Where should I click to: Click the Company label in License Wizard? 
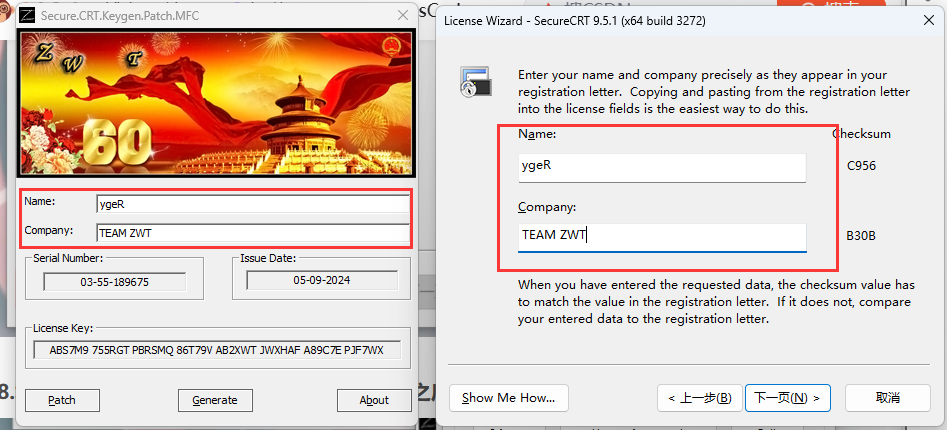click(547, 207)
